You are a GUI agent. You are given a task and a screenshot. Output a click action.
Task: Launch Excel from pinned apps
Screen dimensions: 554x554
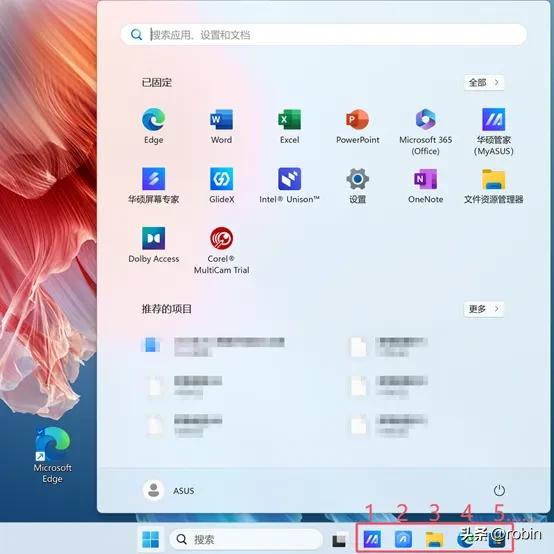tap(289, 126)
